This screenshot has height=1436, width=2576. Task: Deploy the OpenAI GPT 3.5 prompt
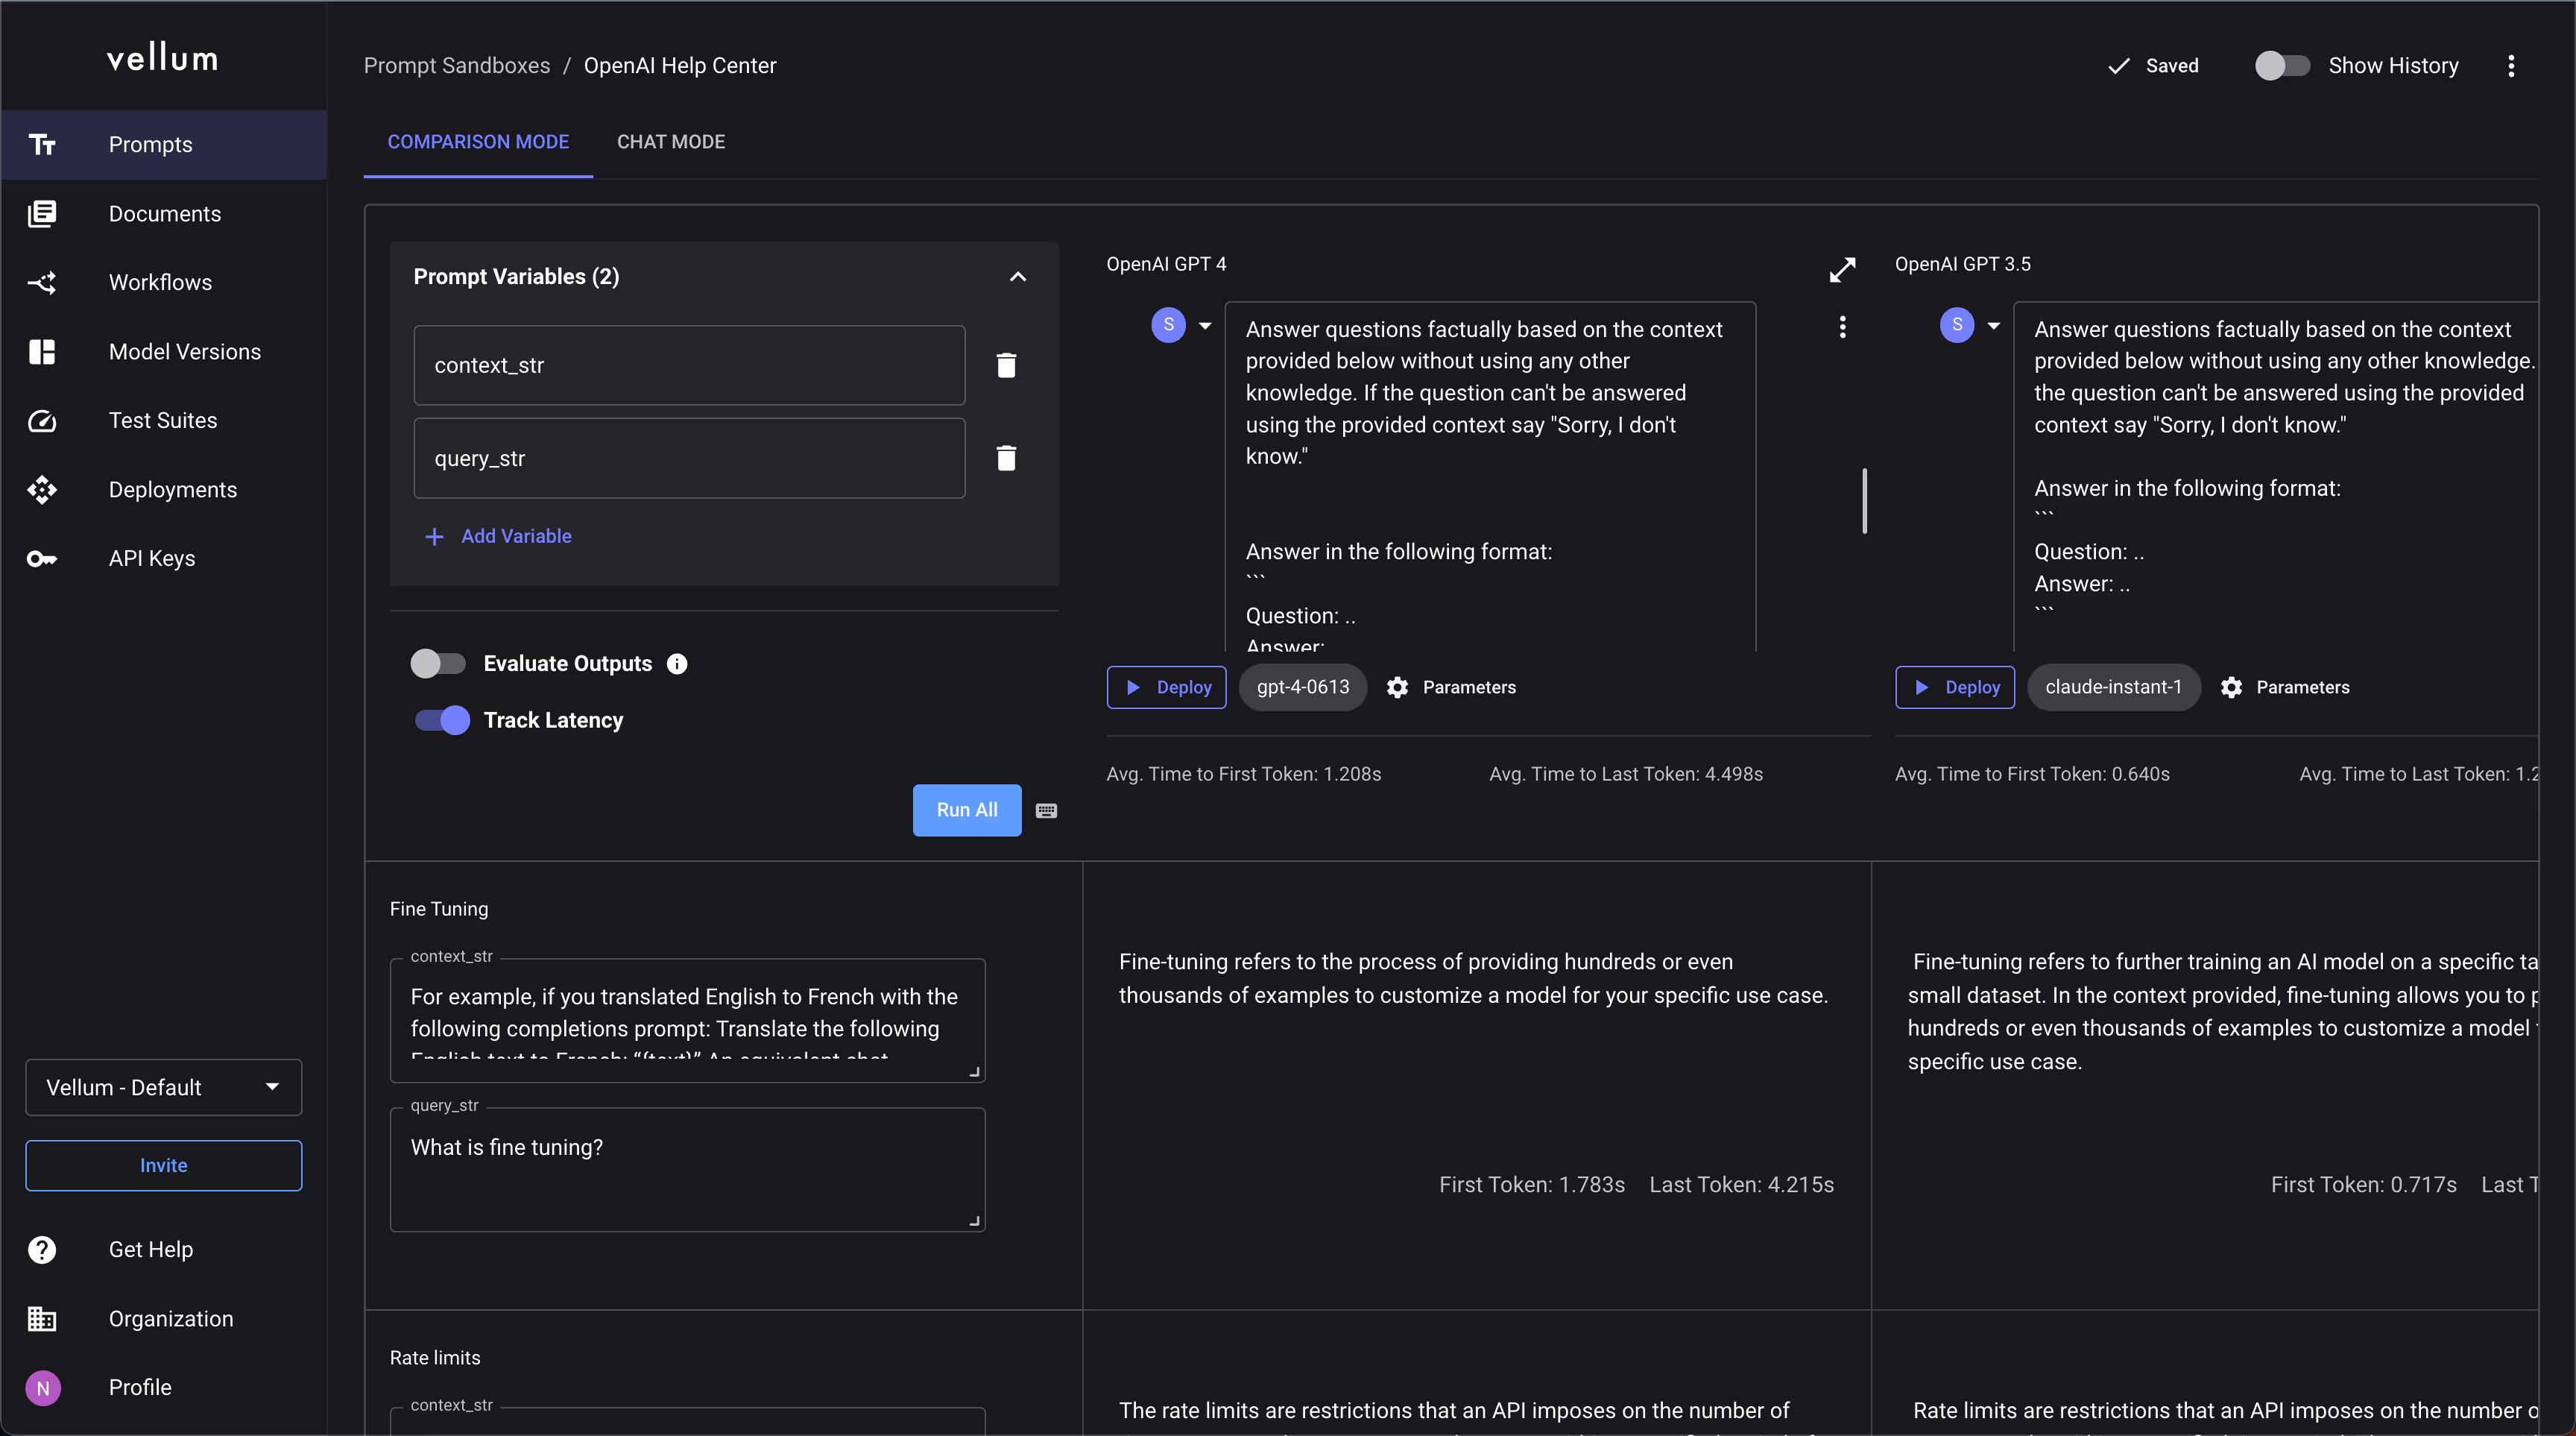[1954, 687]
